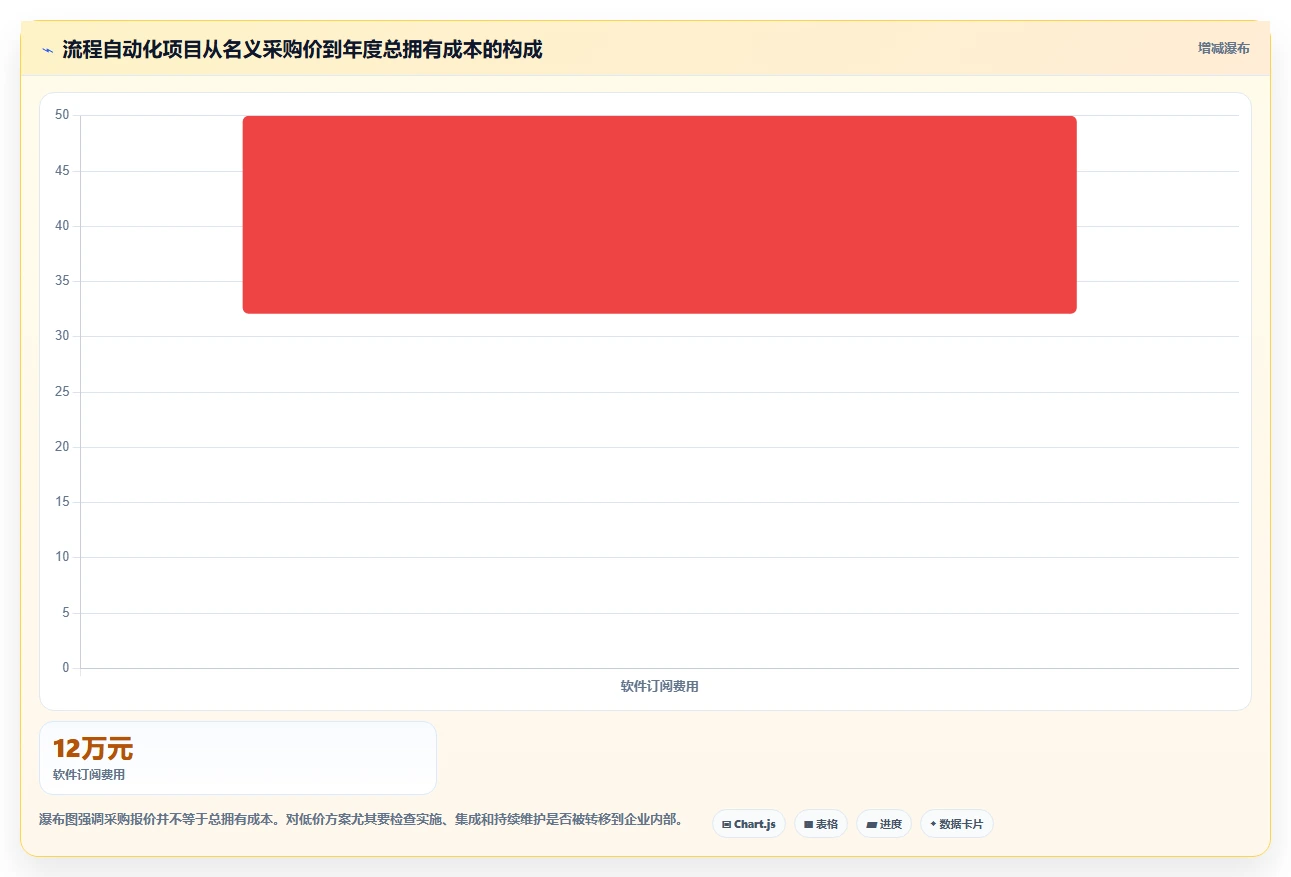The width and height of the screenshot is (1291, 877).
Task: Click the y-axis value 25
Action: [x=62, y=391]
